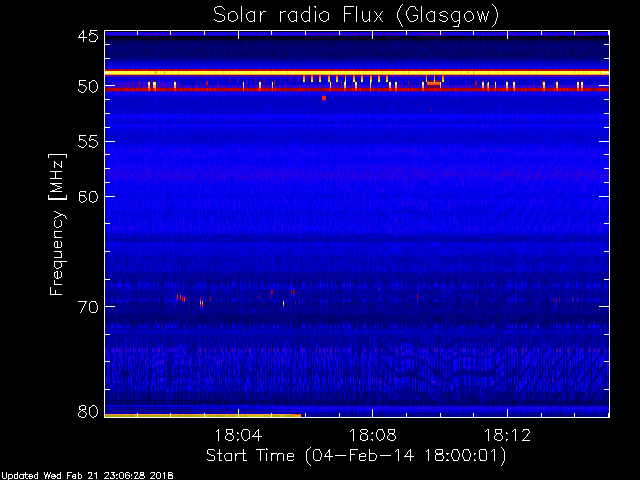Screen dimensions: 640x480
Task: Click the orange strip along the bottom axis
Action: (203, 416)
